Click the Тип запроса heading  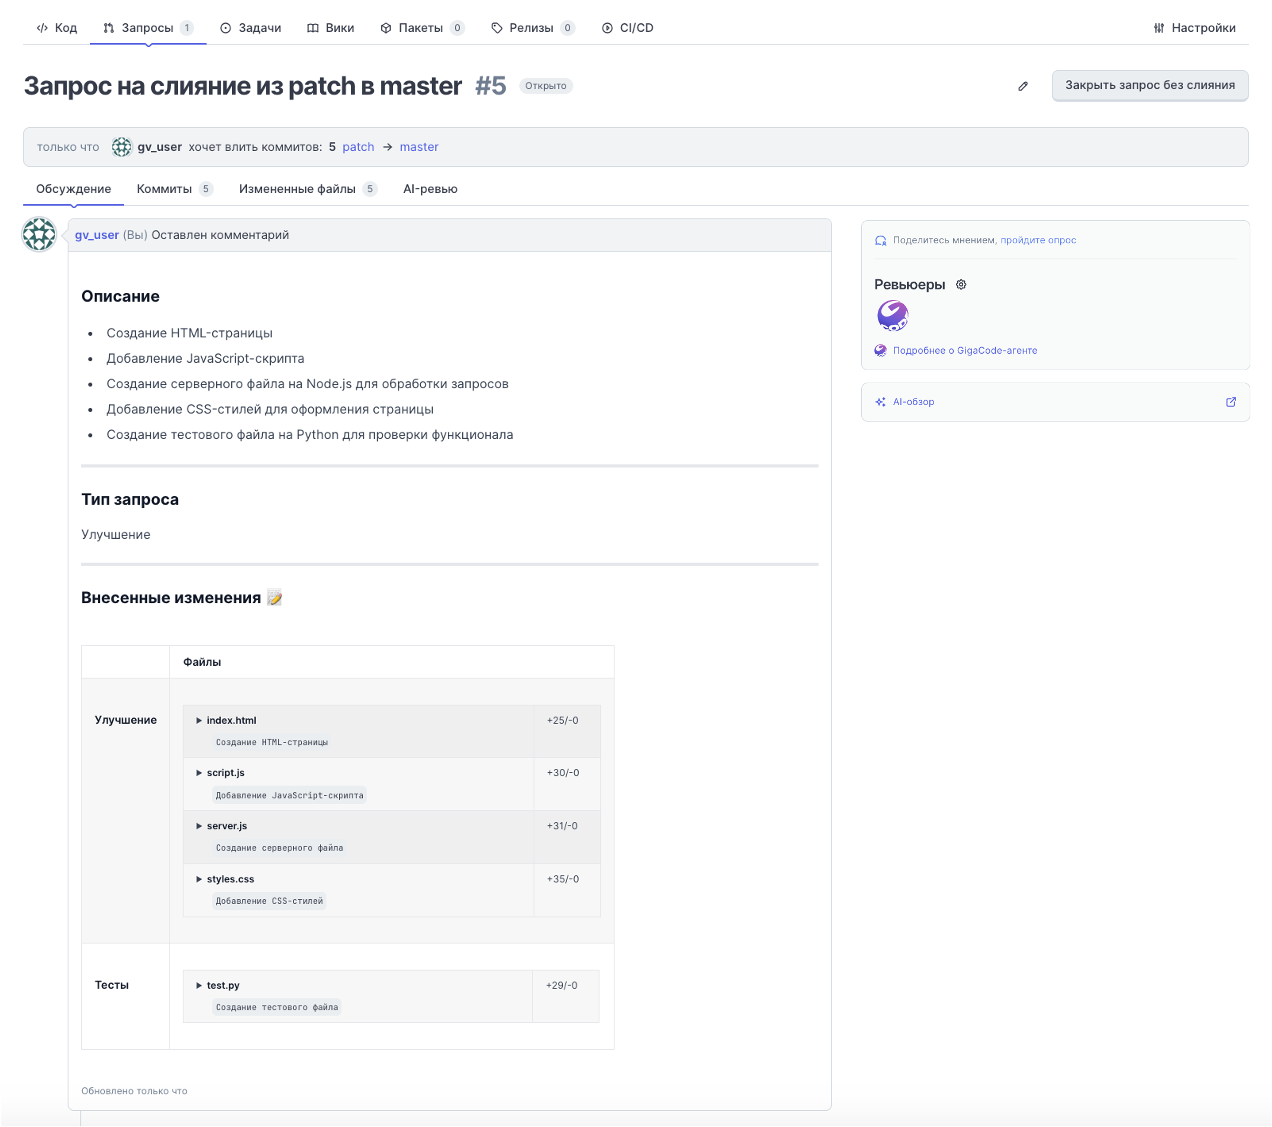pyautogui.click(x=130, y=499)
